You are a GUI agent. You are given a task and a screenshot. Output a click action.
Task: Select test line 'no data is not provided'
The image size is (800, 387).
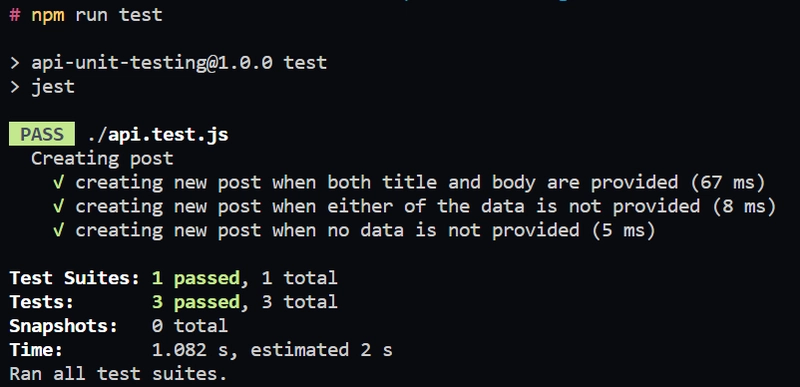[365, 230]
